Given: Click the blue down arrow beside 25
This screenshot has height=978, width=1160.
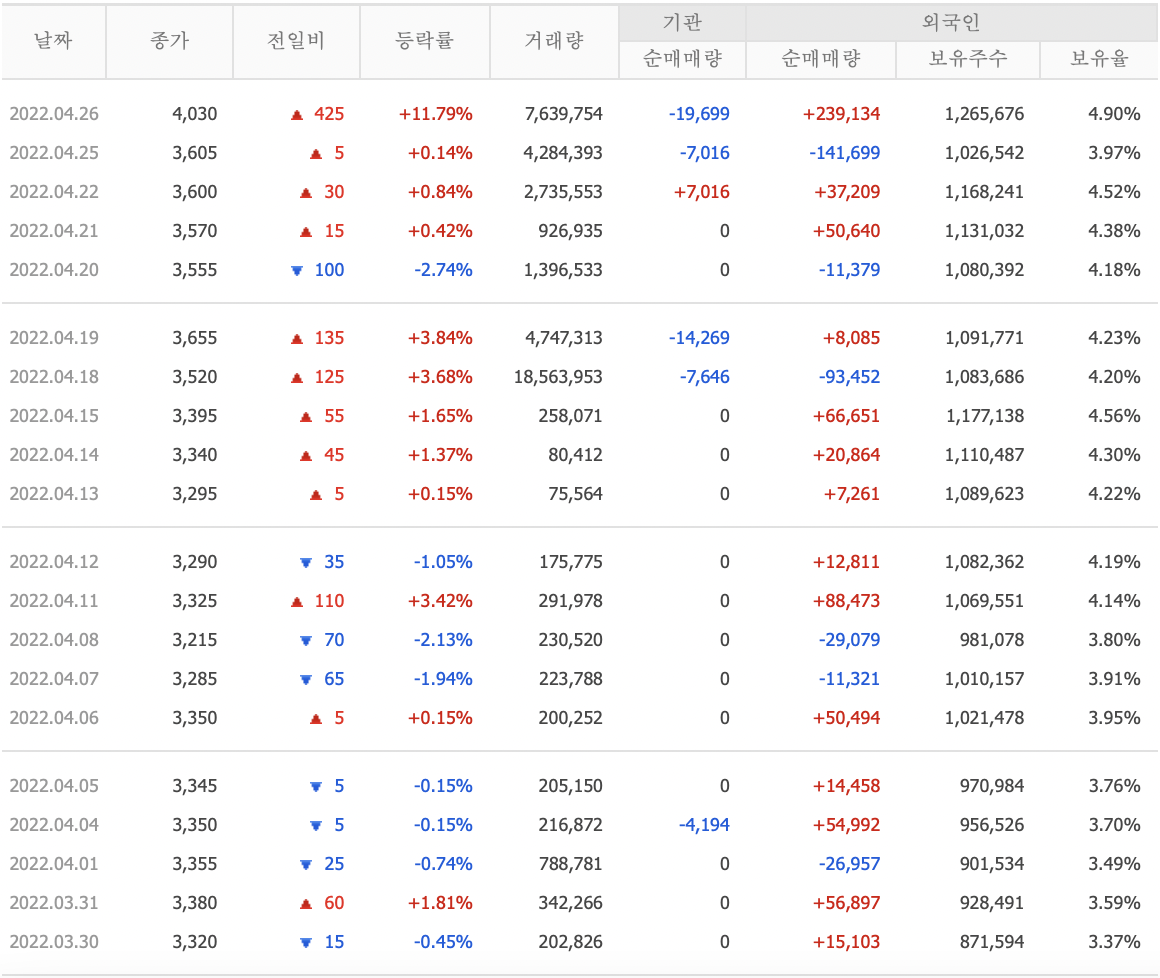Looking at the screenshot, I should (306, 865).
